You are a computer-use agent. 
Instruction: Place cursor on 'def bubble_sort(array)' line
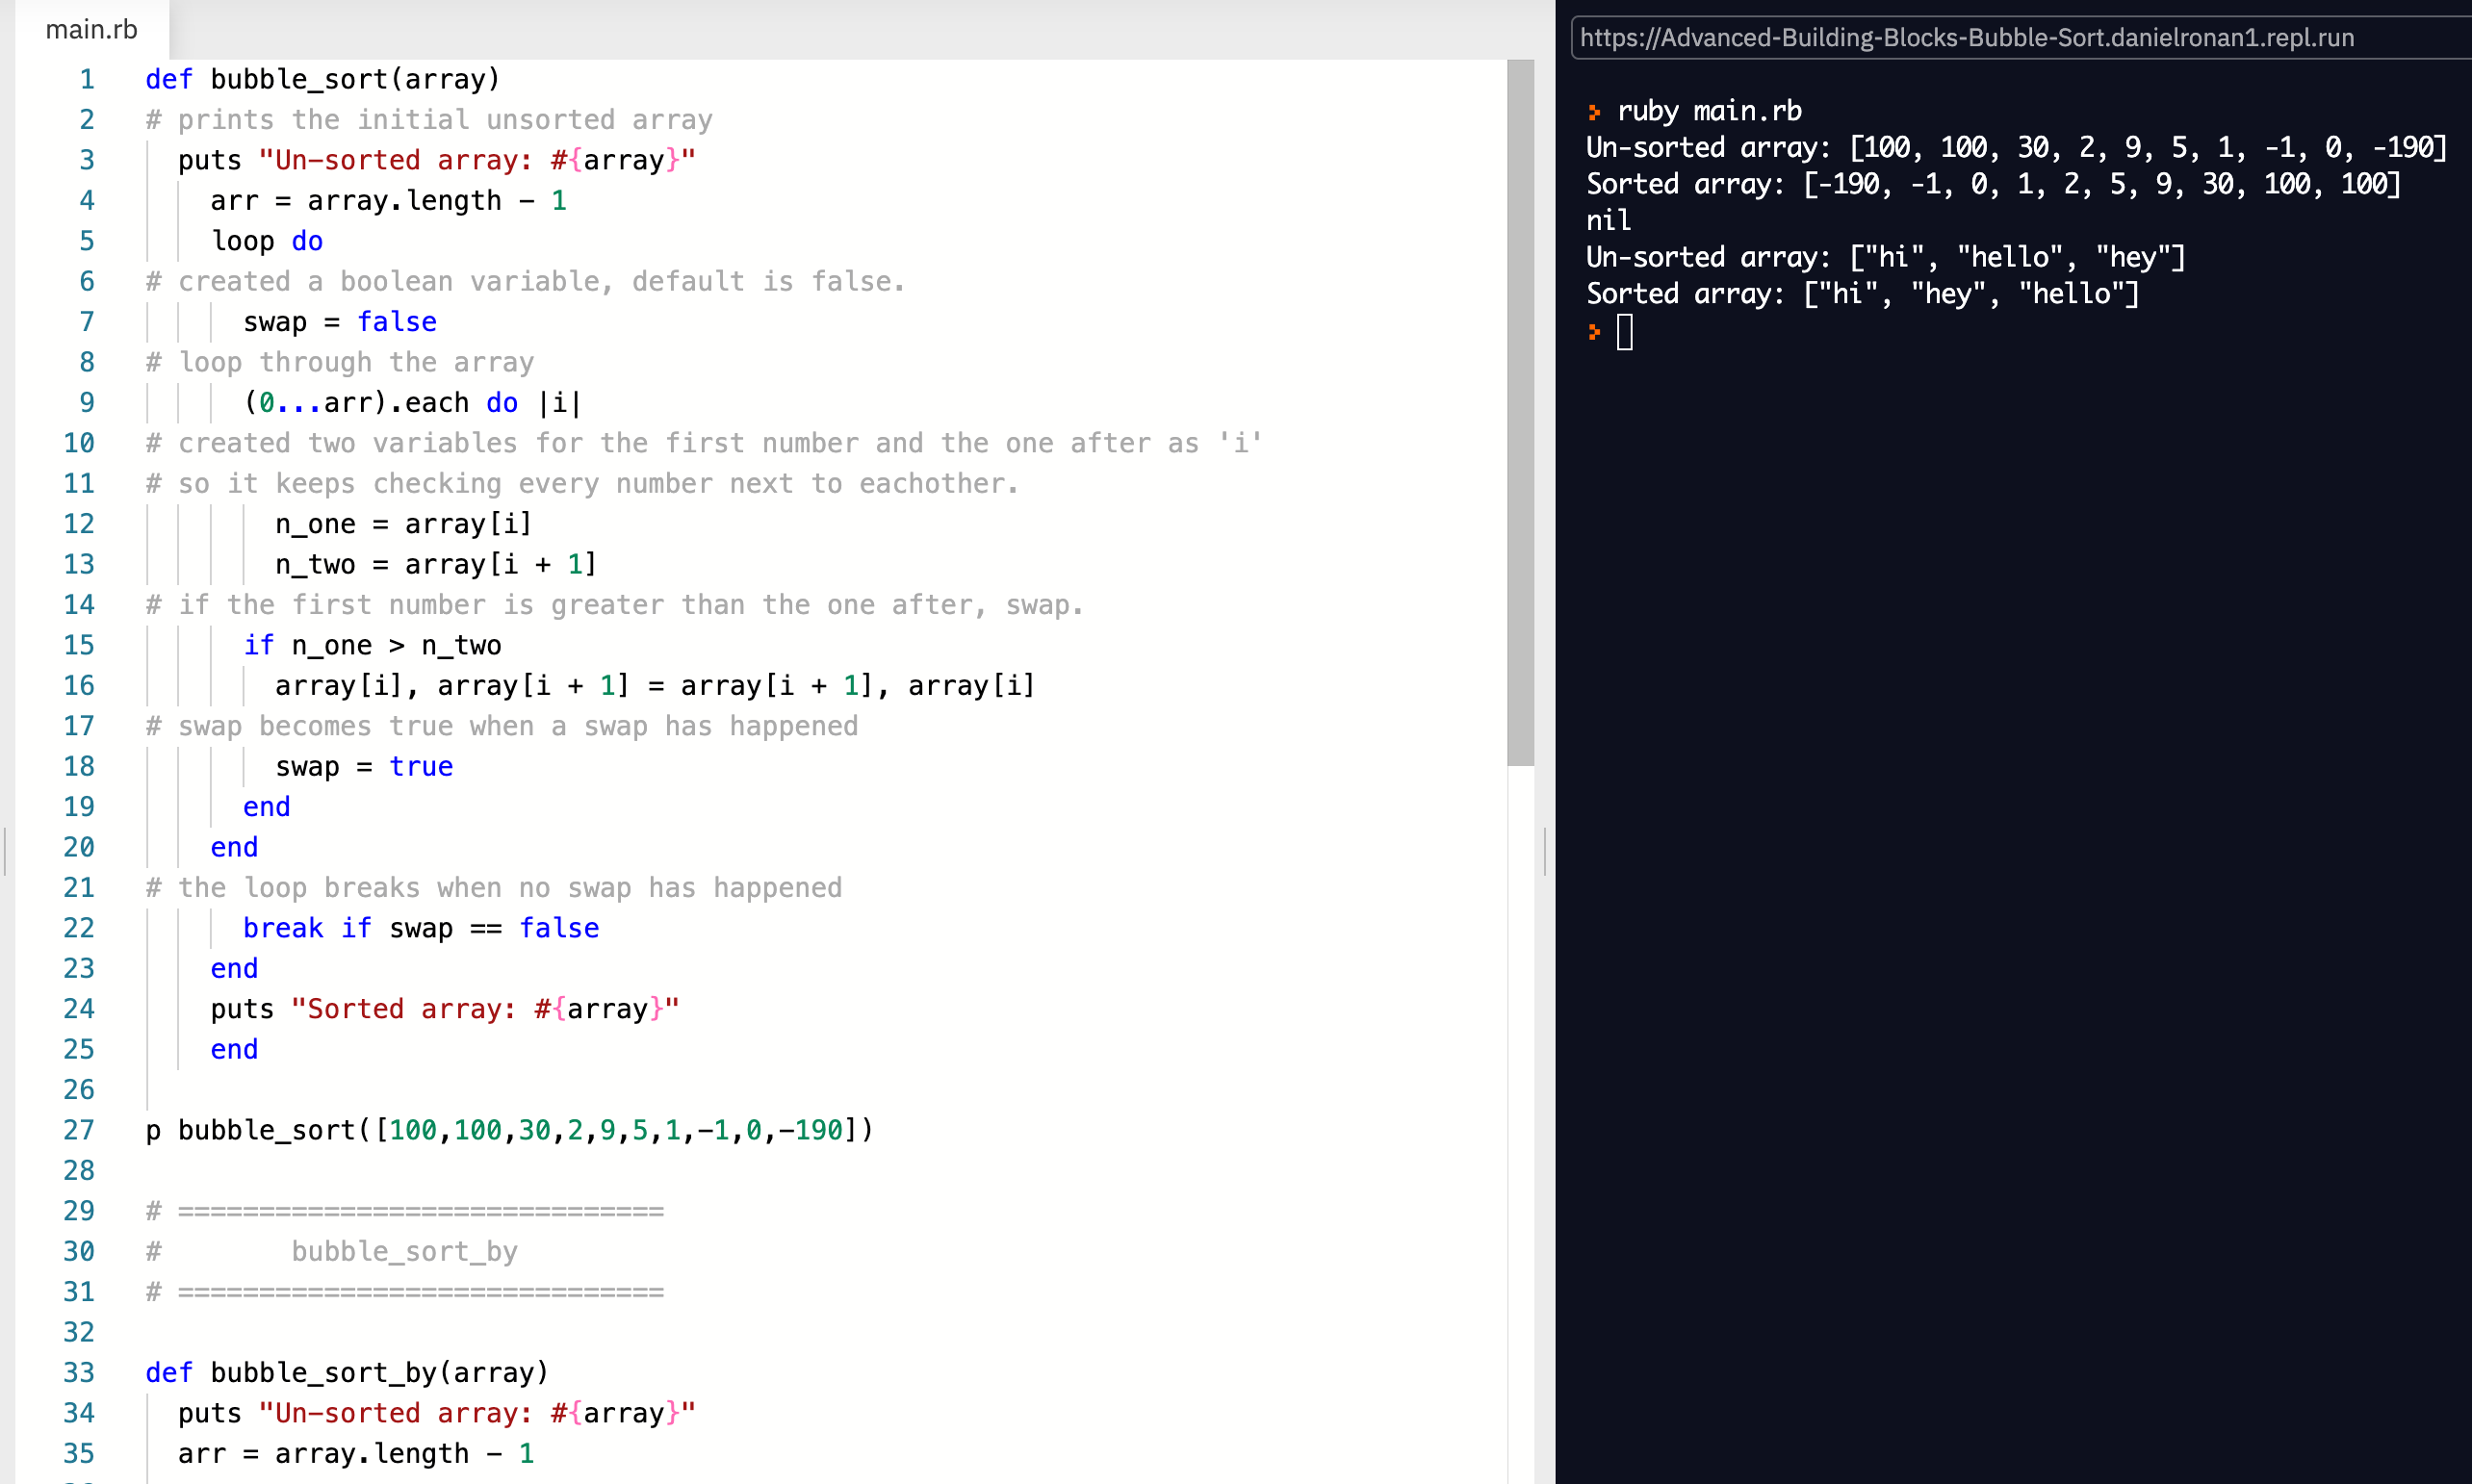click(x=322, y=80)
